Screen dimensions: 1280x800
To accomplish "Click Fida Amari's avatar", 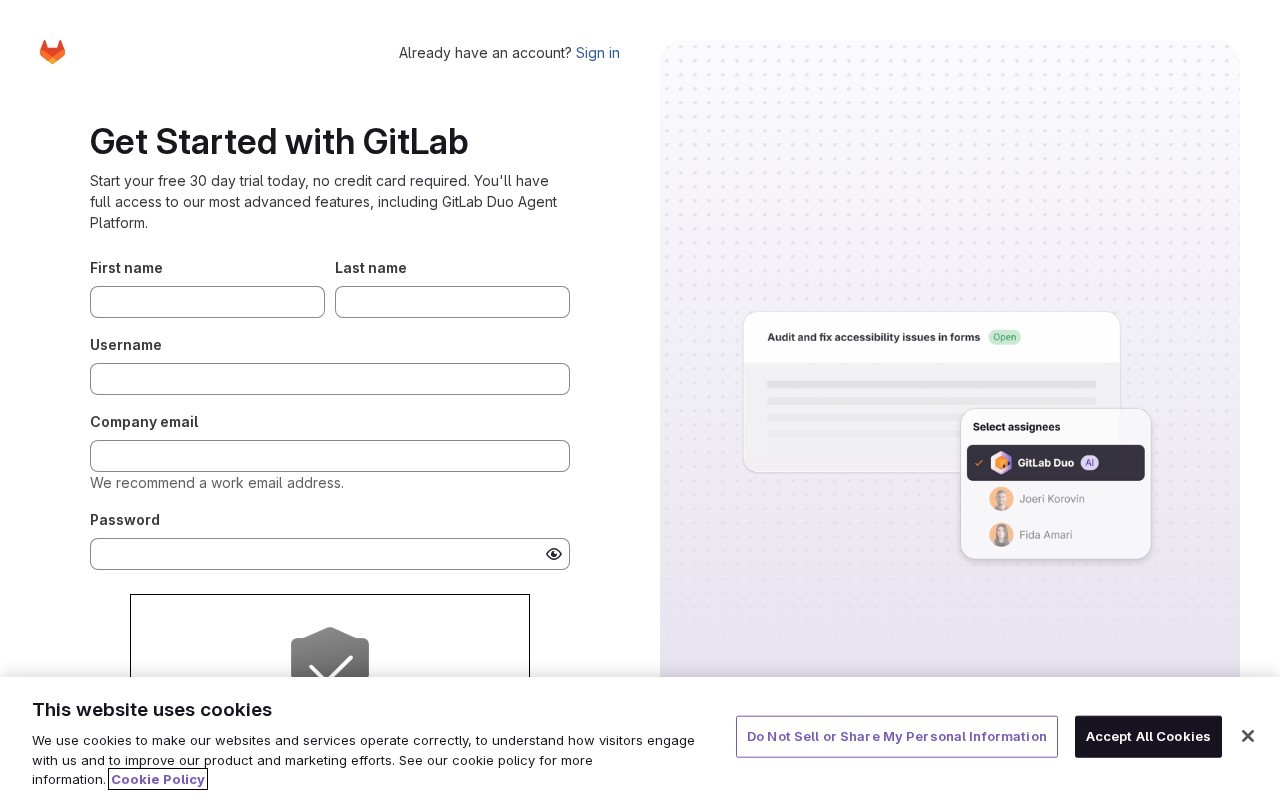I will click(1001, 535).
